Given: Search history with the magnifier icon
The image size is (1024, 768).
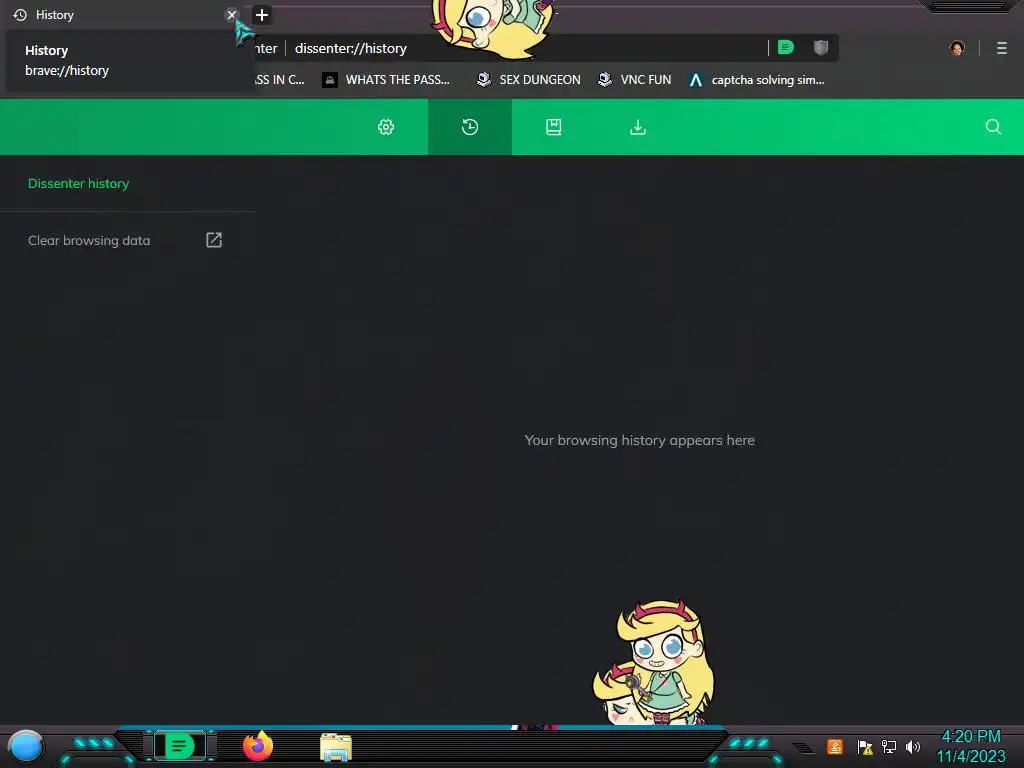Looking at the screenshot, I should point(993,127).
